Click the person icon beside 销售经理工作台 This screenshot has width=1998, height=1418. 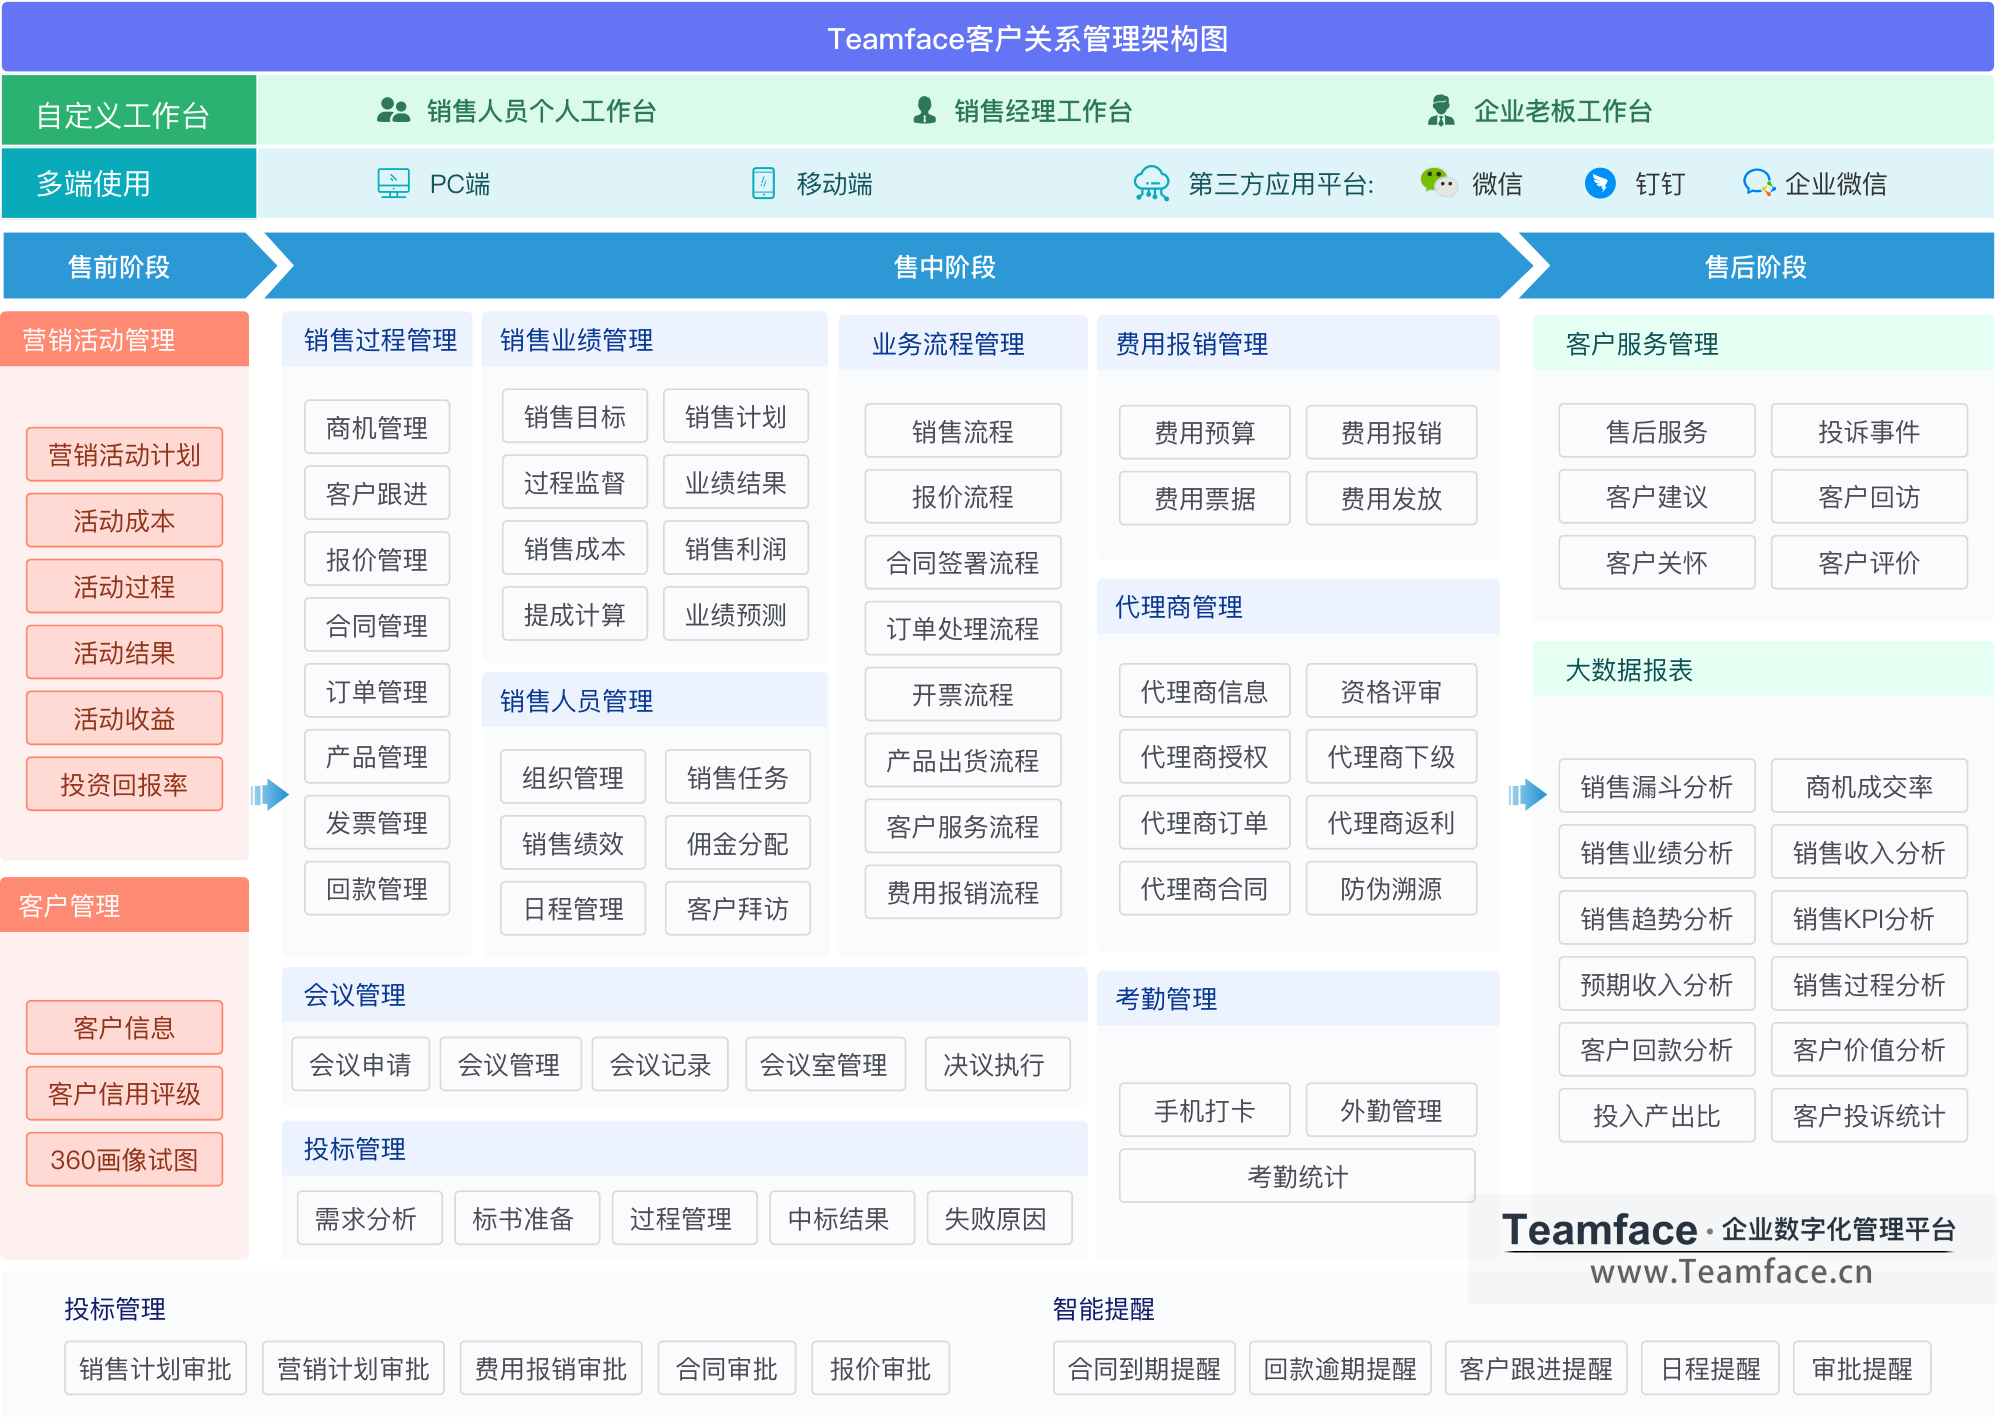click(925, 110)
